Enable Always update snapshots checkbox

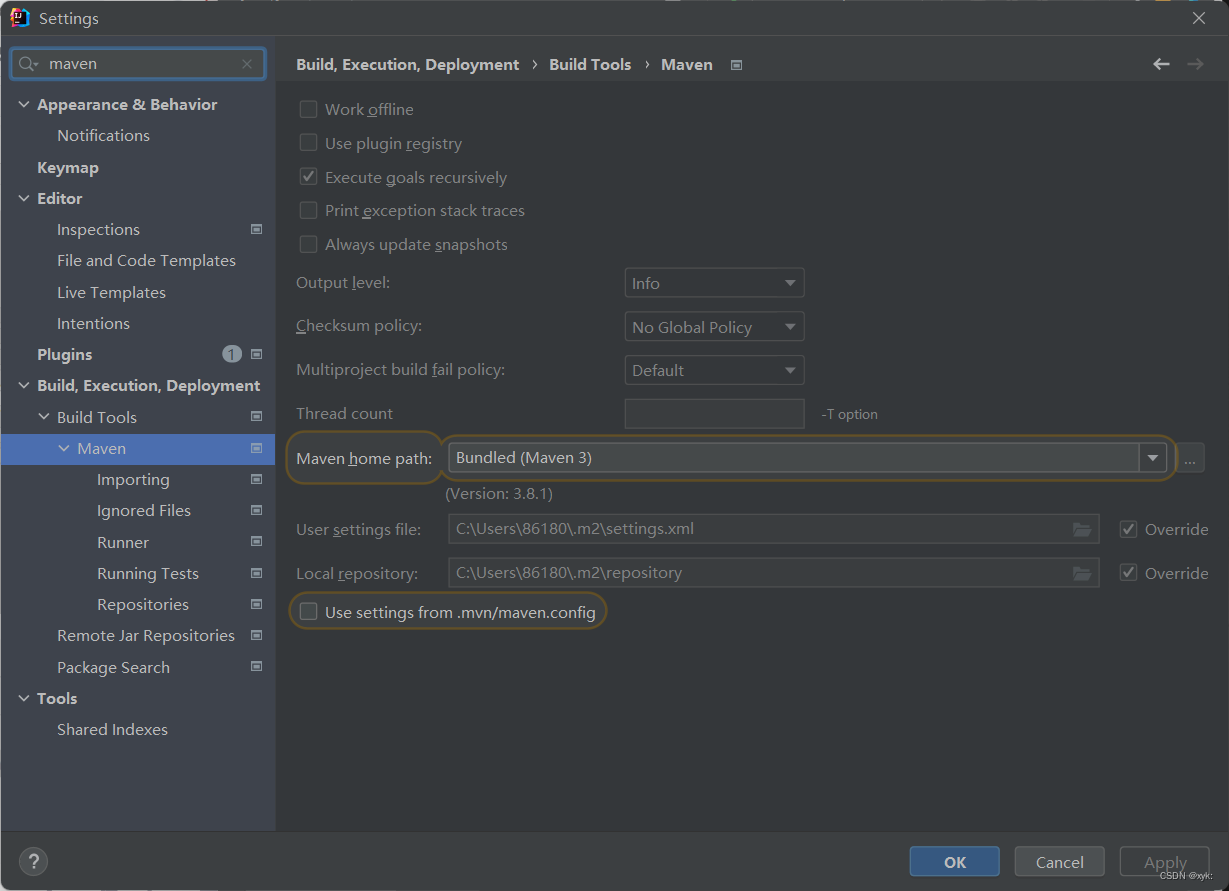click(308, 244)
